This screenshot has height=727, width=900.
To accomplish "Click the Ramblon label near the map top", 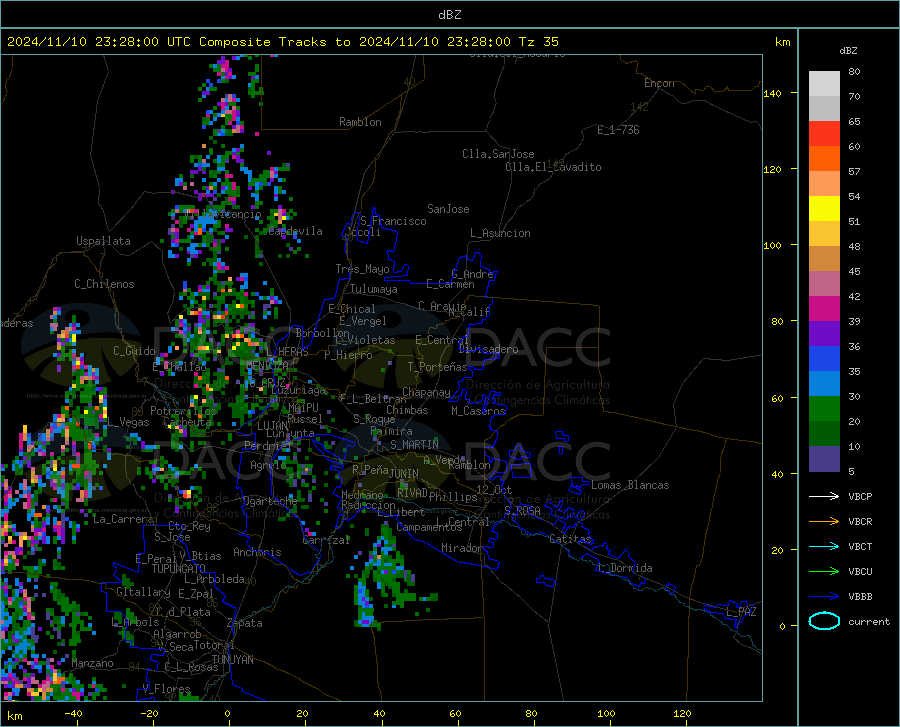I will 360,122.
